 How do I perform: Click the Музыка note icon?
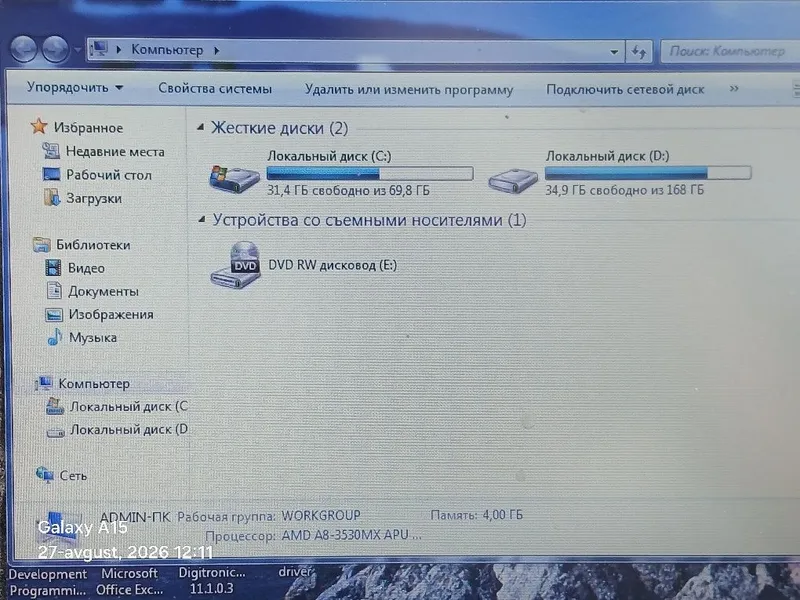pos(54,337)
